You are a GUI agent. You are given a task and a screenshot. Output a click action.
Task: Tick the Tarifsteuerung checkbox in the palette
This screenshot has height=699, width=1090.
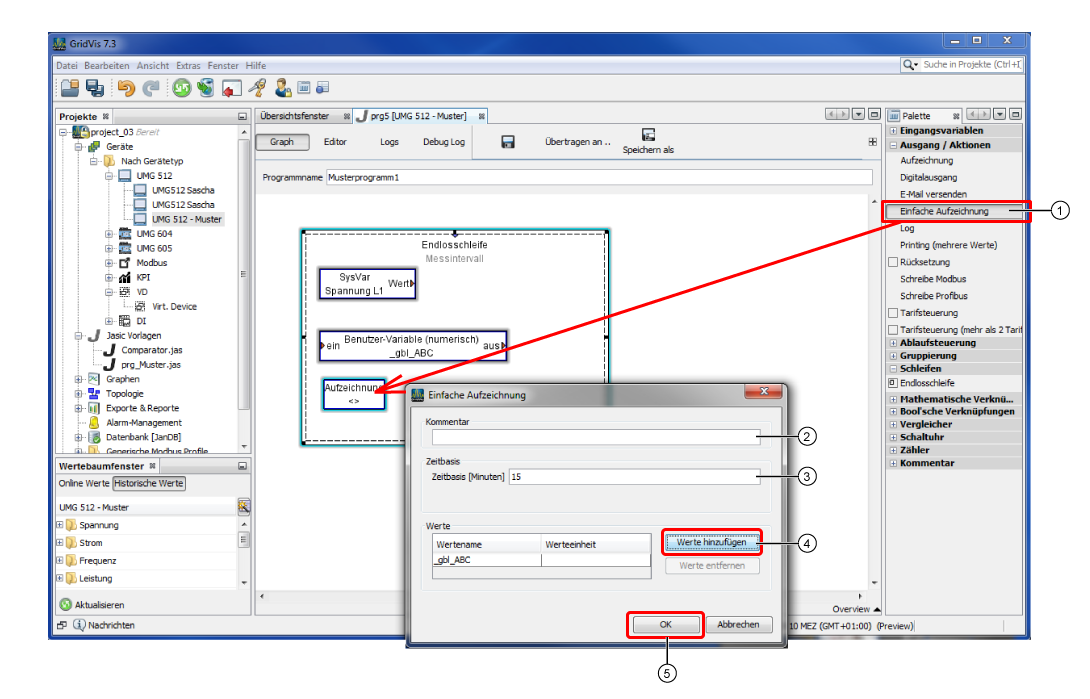tap(893, 313)
